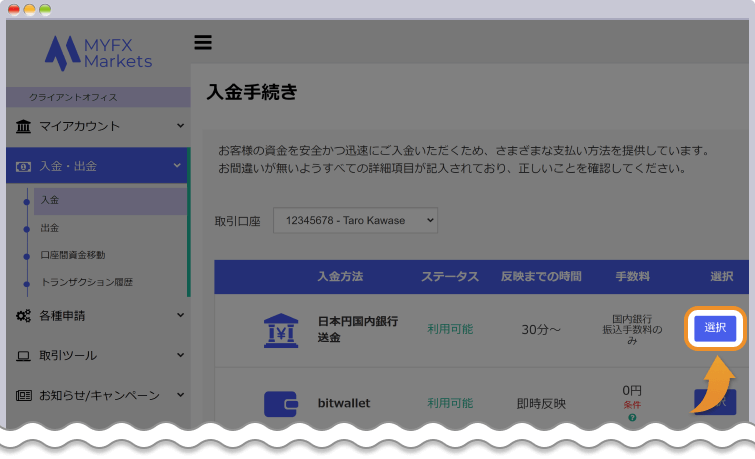Screen dimensions: 755x459
Task: Click the マイアカウント bank icon
Action: click(x=23, y=126)
